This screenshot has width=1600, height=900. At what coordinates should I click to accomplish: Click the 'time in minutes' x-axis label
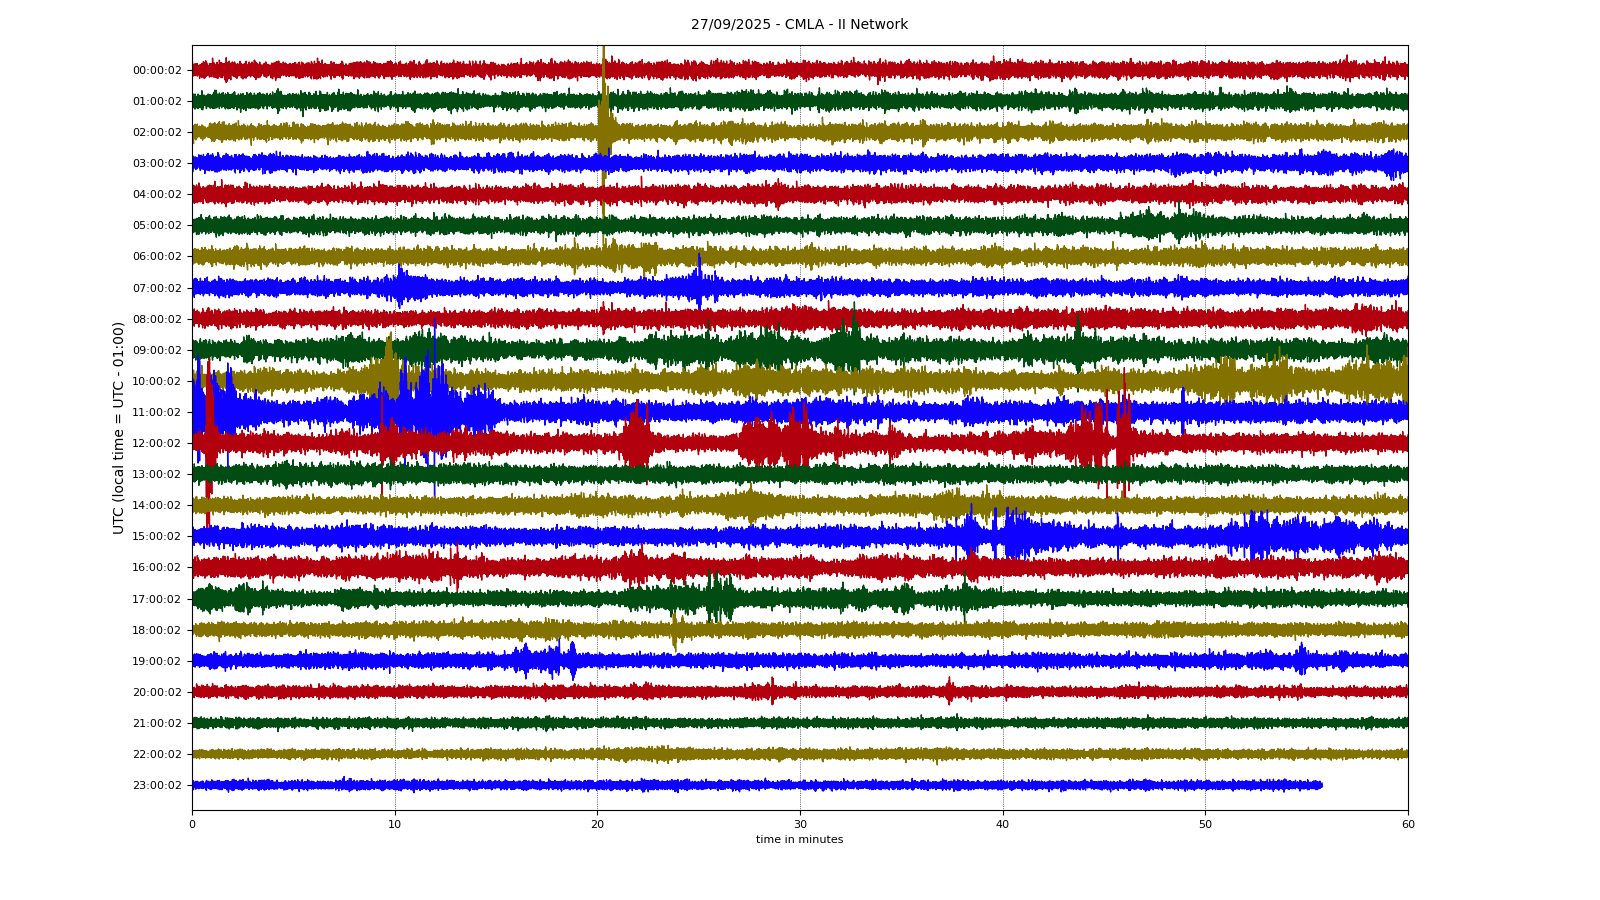pos(799,840)
